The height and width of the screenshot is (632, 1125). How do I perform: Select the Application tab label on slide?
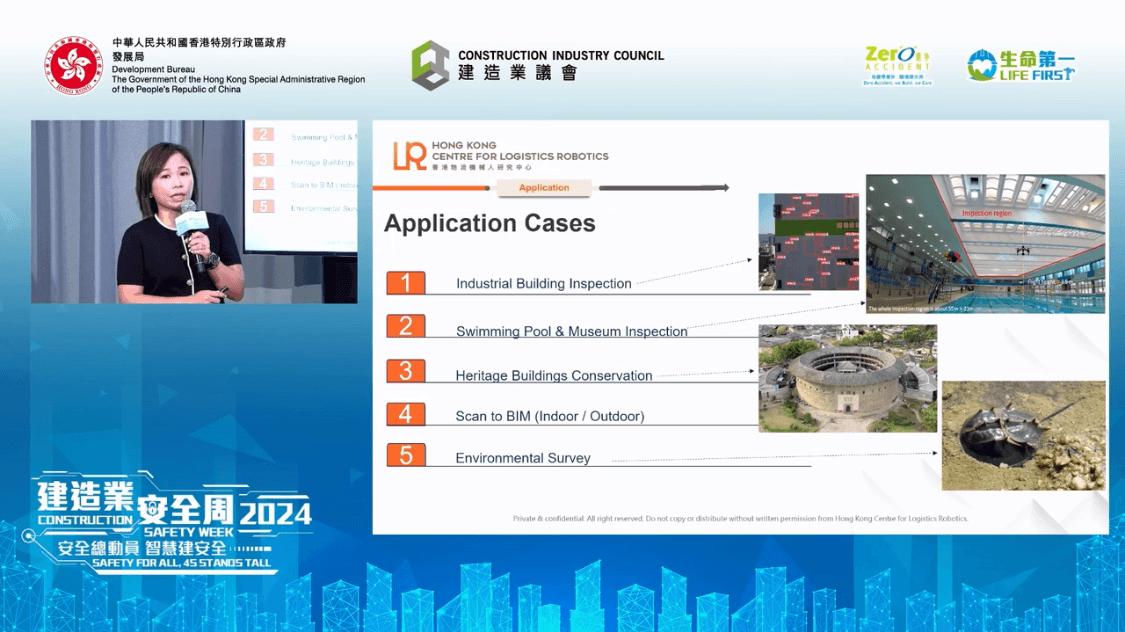pyautogui.click(x=544, y=188)
